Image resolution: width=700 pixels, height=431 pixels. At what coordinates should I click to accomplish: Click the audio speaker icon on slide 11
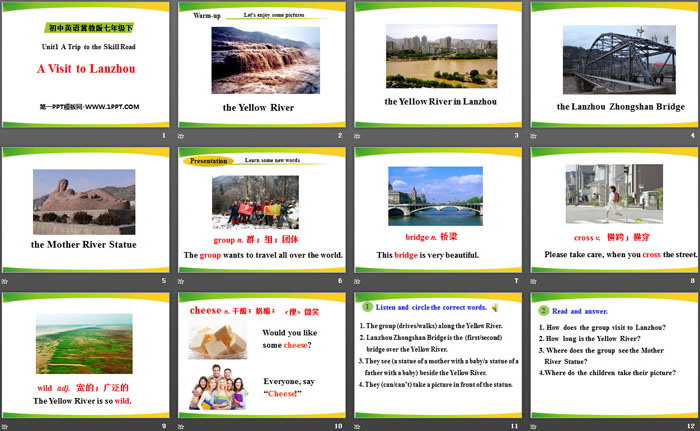tap(495, 307)
